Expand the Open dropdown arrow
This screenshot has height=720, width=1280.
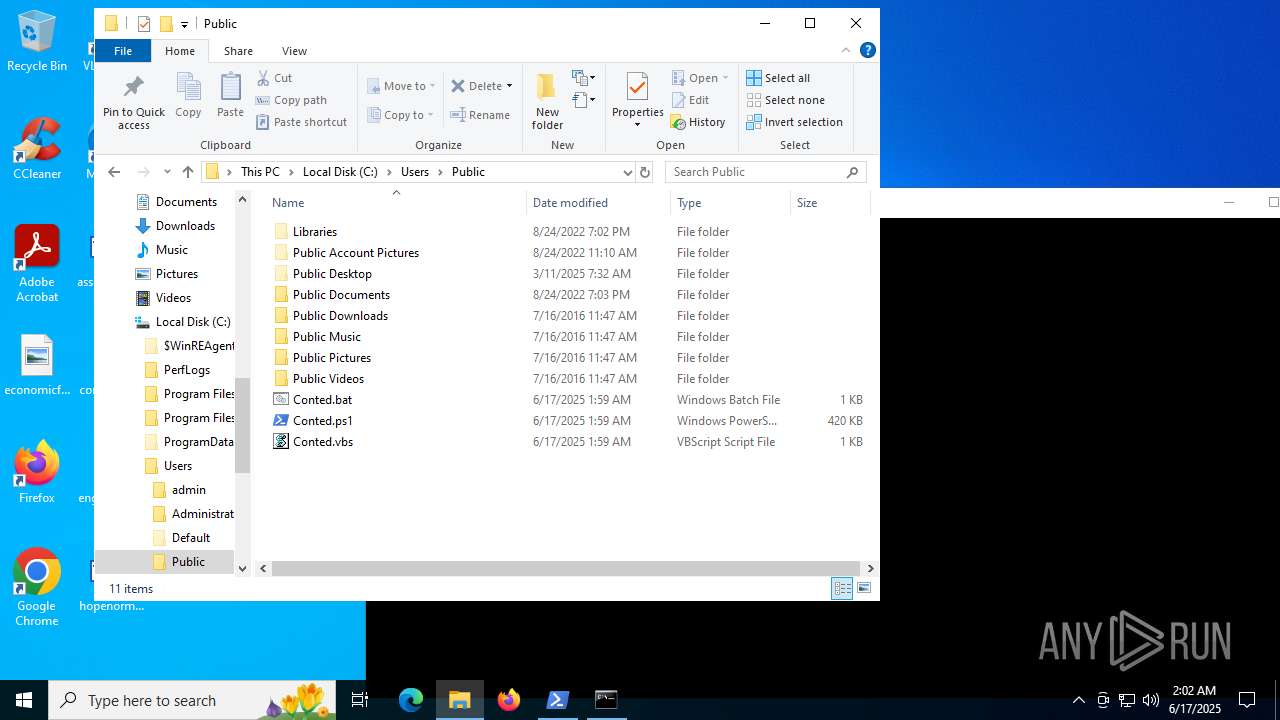tap(725, 78)
